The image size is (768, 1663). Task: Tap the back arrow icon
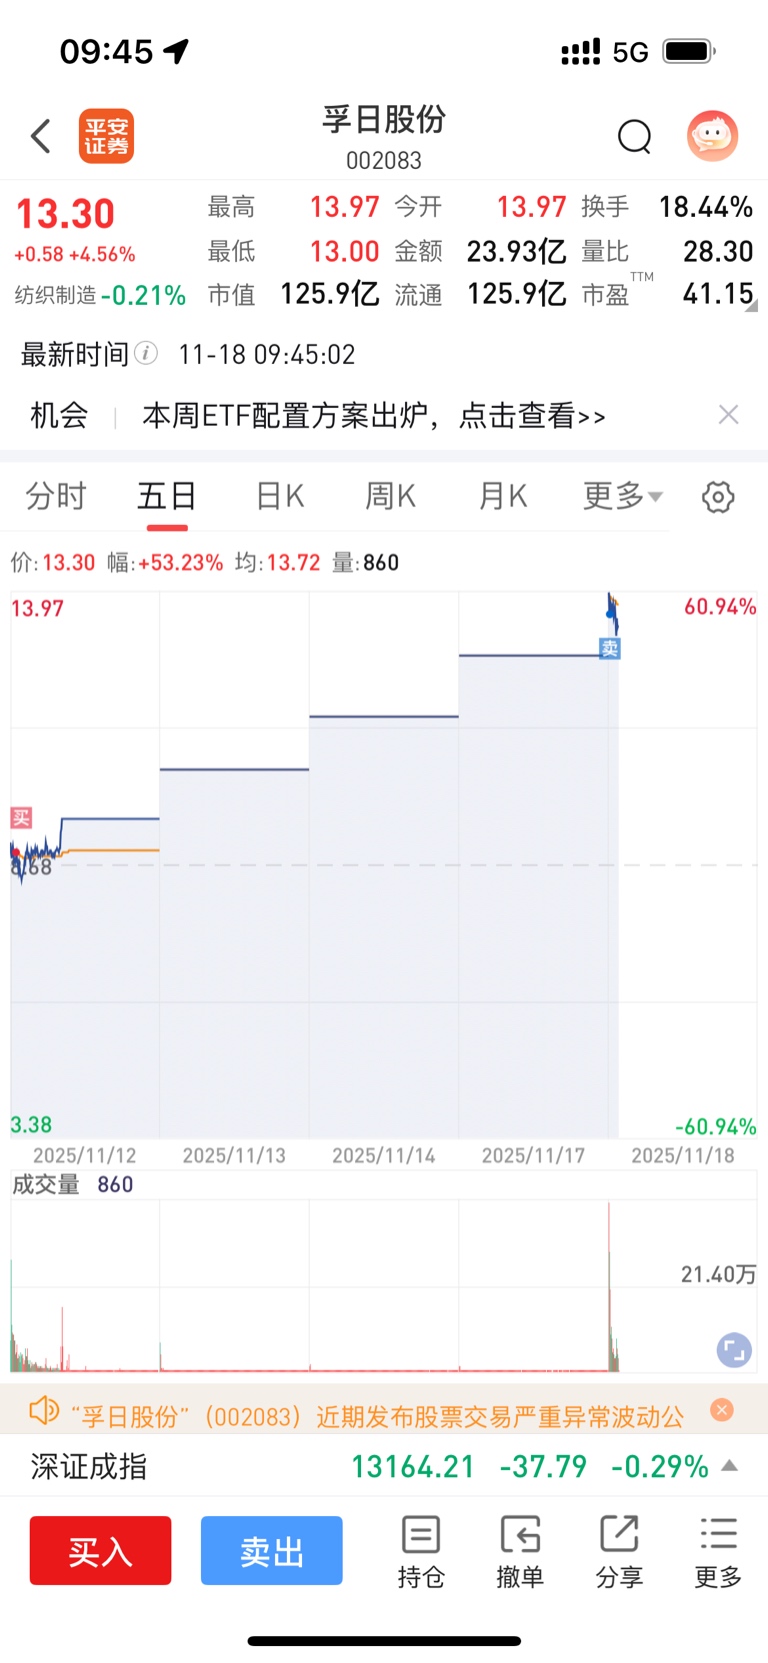[40, 136]
